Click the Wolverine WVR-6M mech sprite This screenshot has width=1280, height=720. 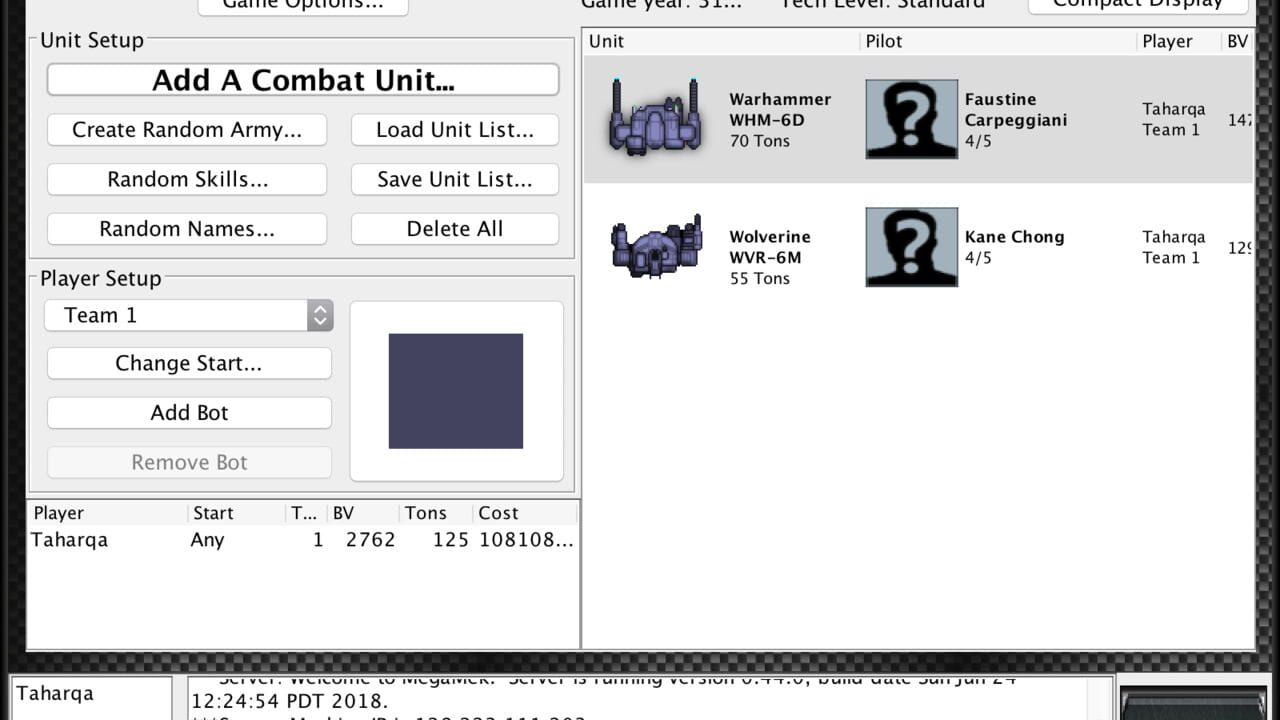656,246
